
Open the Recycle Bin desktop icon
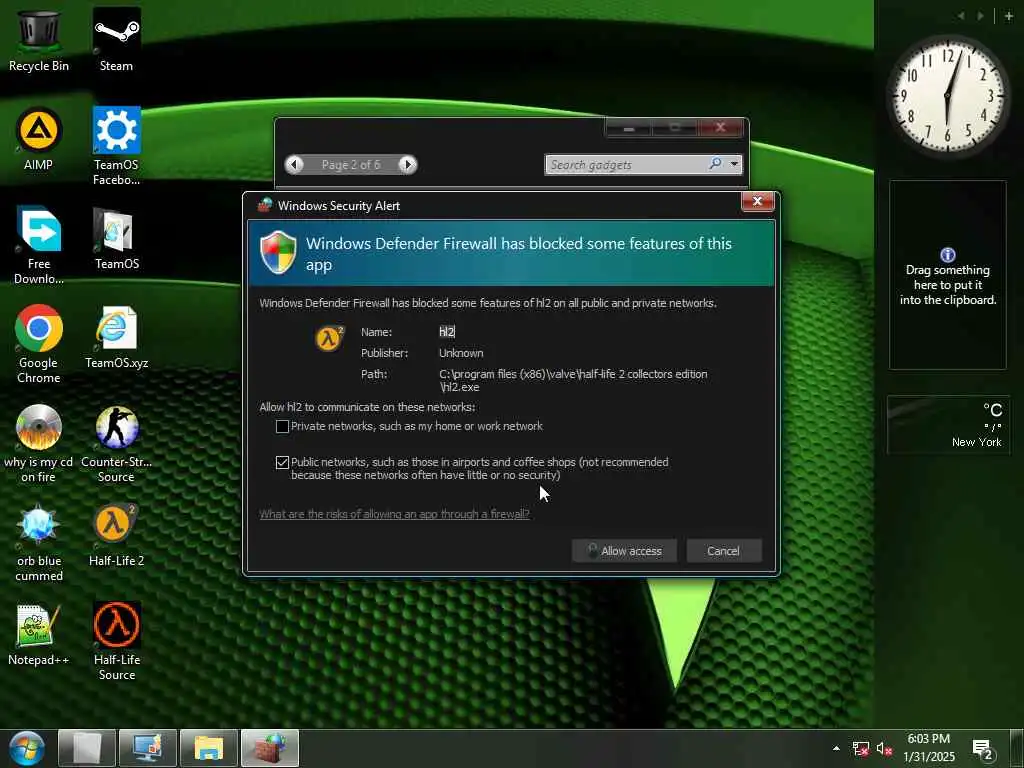(x=39, y=39)
